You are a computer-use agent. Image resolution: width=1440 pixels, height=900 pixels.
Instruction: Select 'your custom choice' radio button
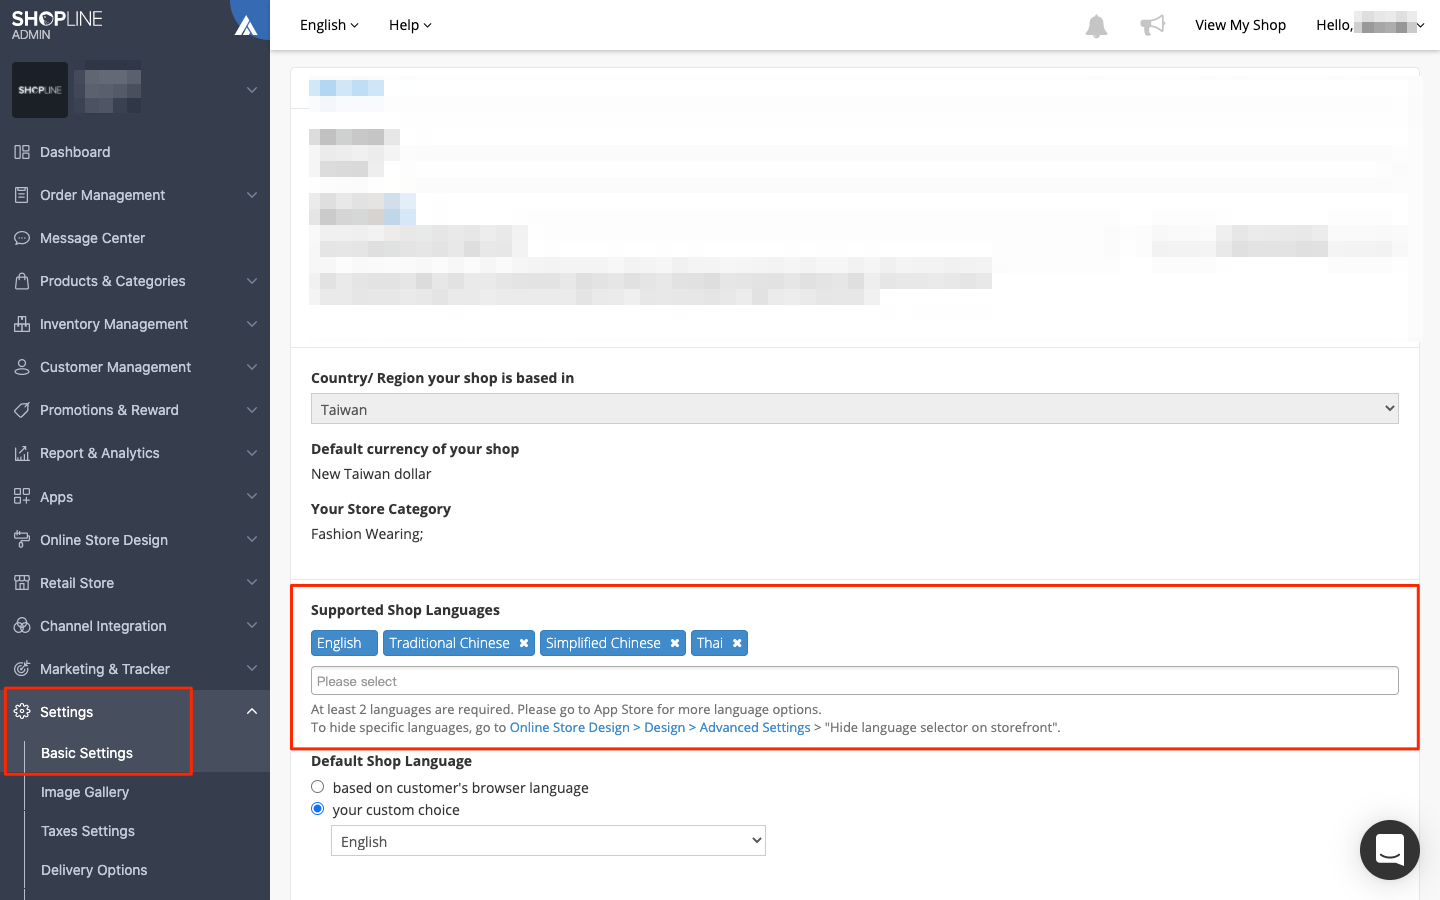[318, 809]
